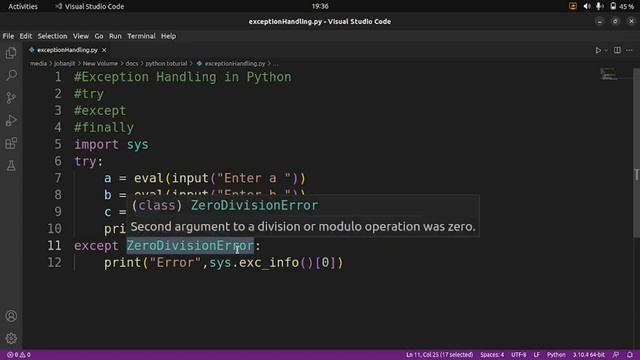Open the Selection menu
Viewport: 640px width, 360px height.
(x=52, y=36)
